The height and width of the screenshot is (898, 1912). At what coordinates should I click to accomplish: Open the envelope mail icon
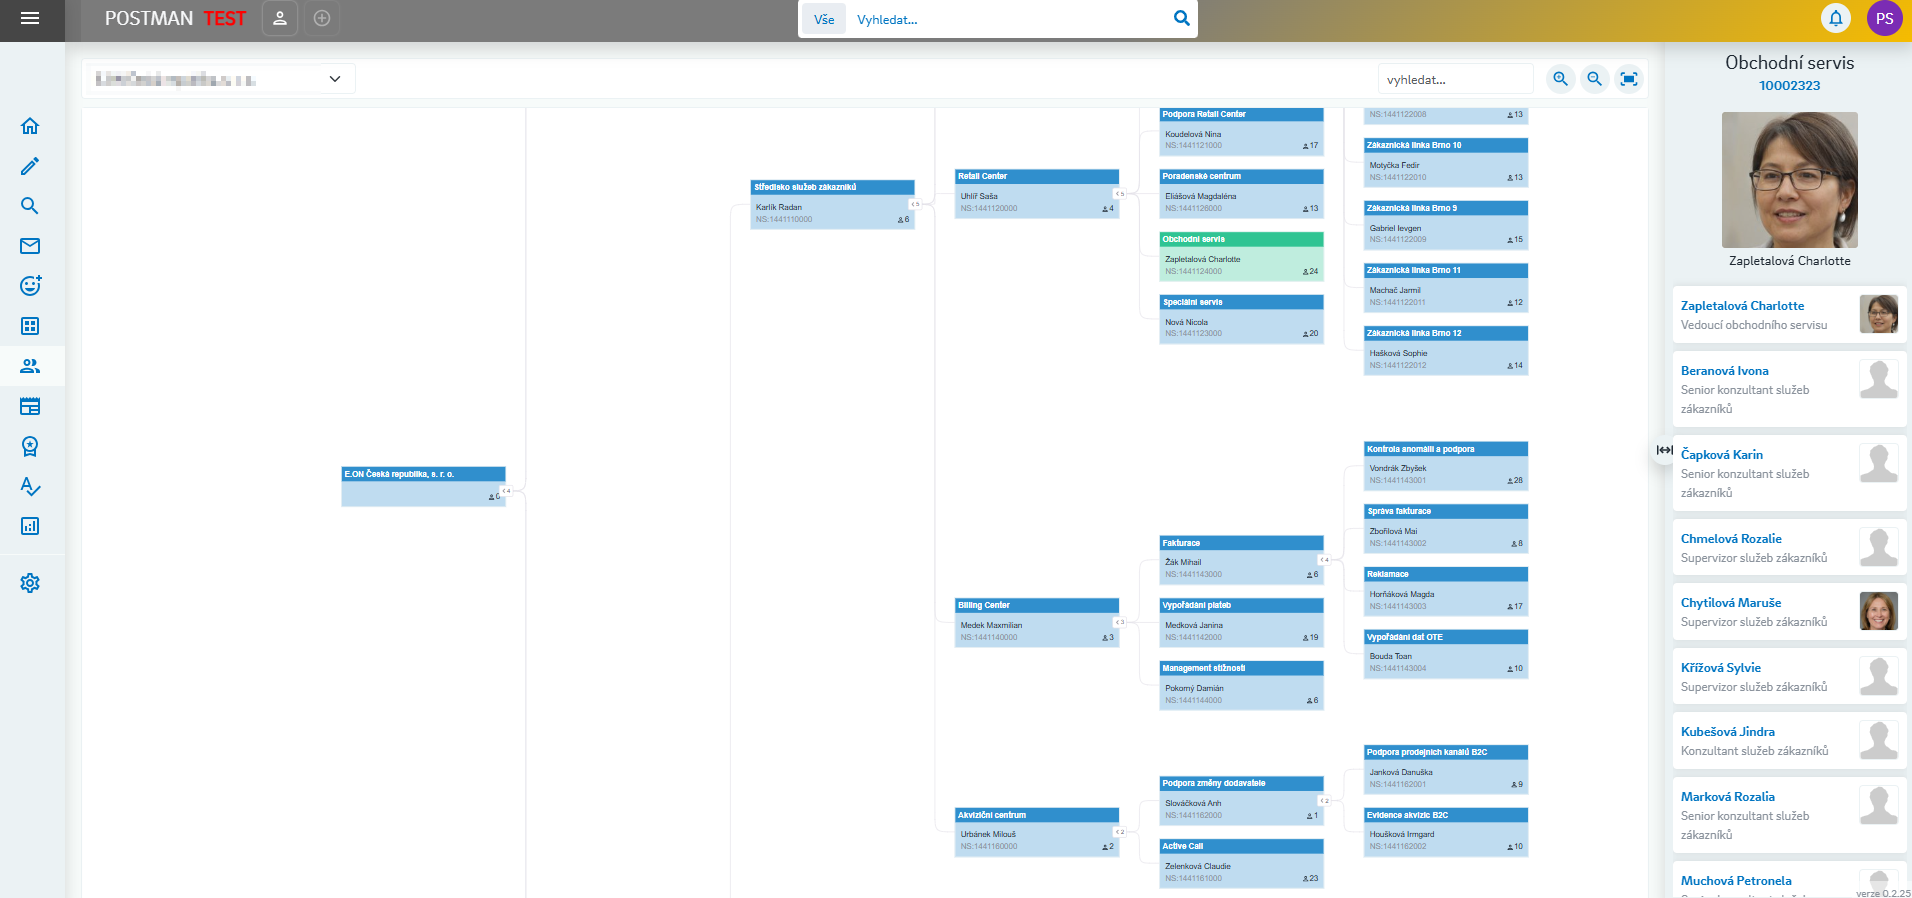(30, 246)
